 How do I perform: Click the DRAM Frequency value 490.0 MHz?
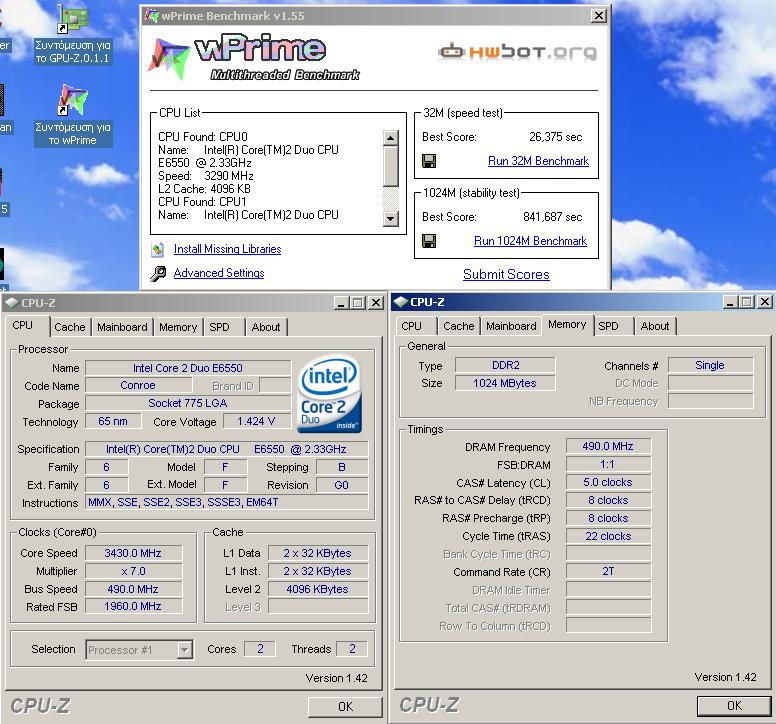[608, 446]
